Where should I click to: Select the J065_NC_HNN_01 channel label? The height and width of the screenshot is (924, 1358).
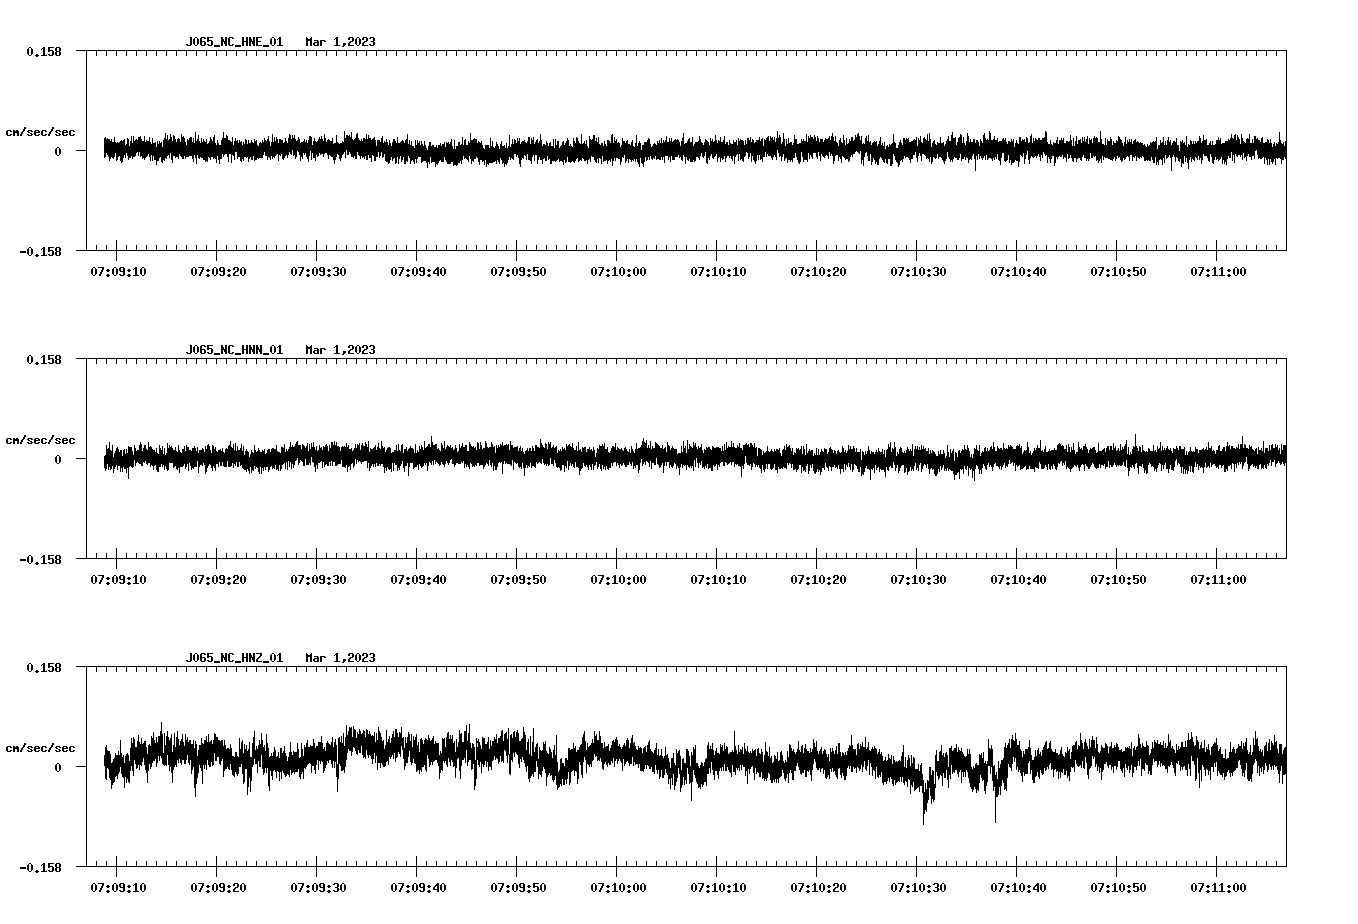click(x=233, y=350)
